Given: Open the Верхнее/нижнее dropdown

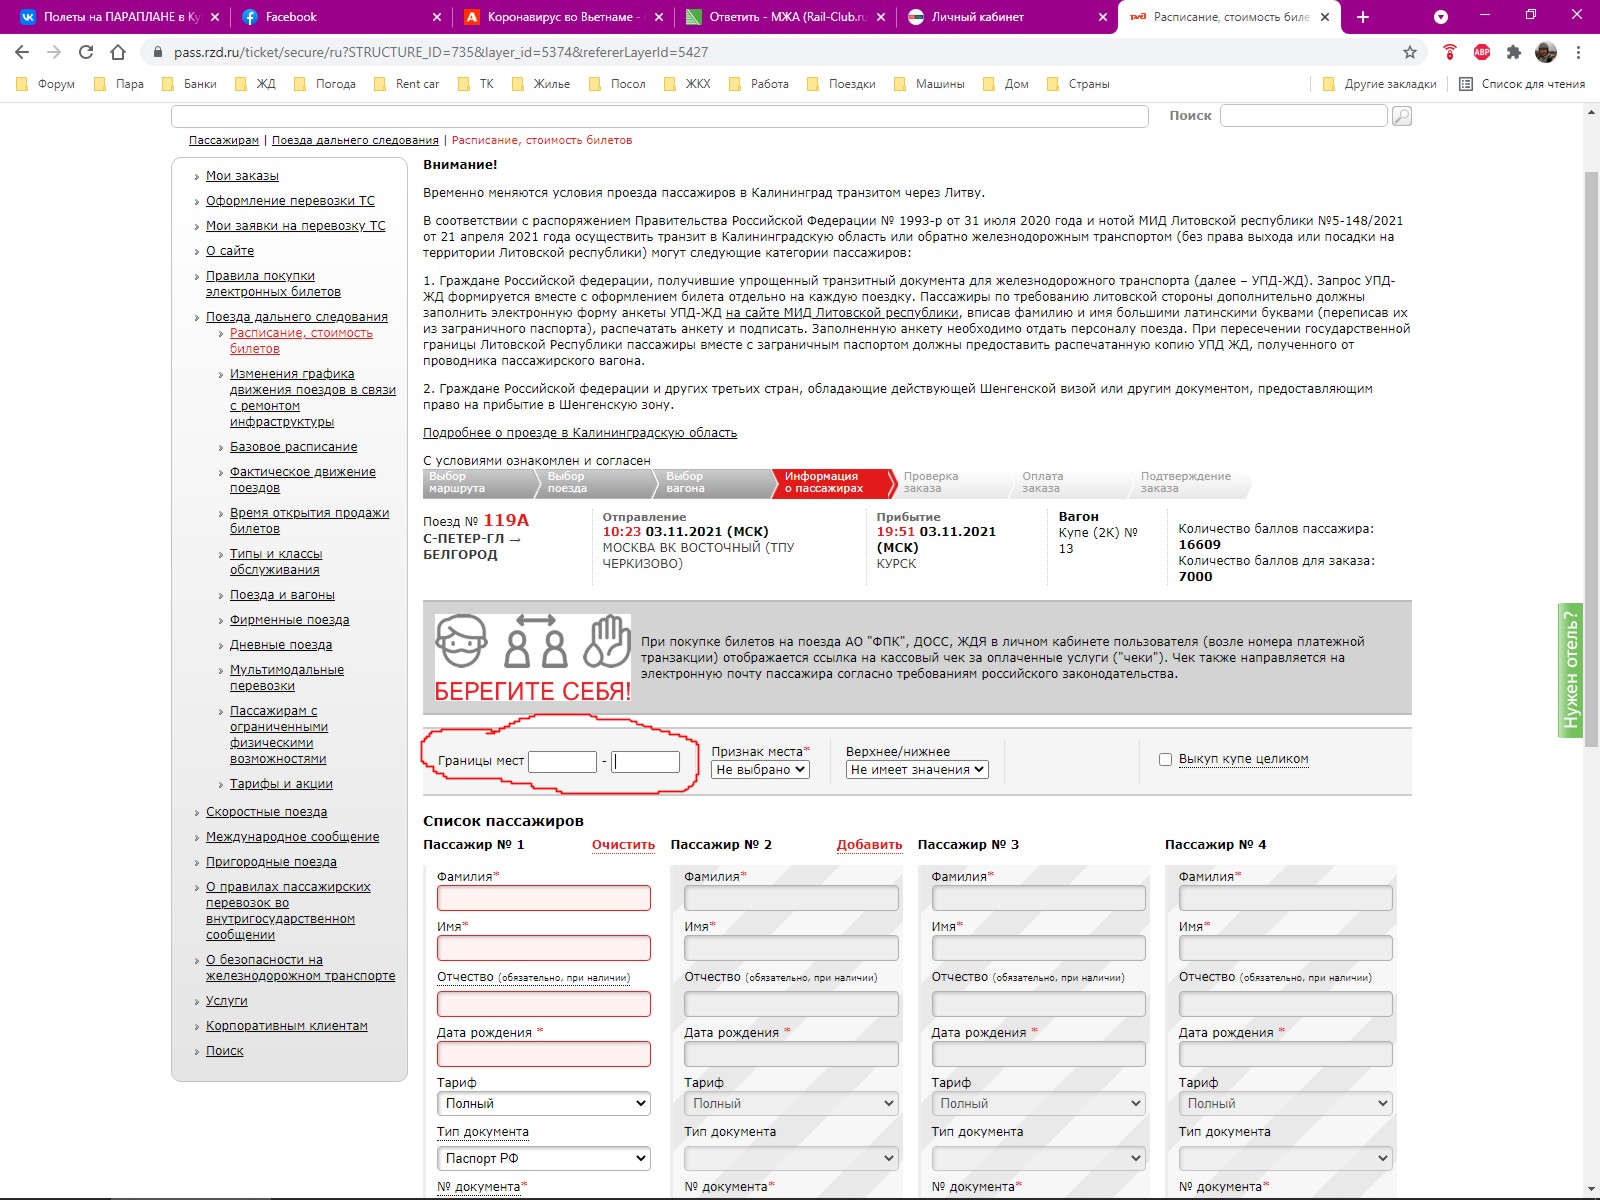Looking at the screenshot, I should (x=917, y=770).
